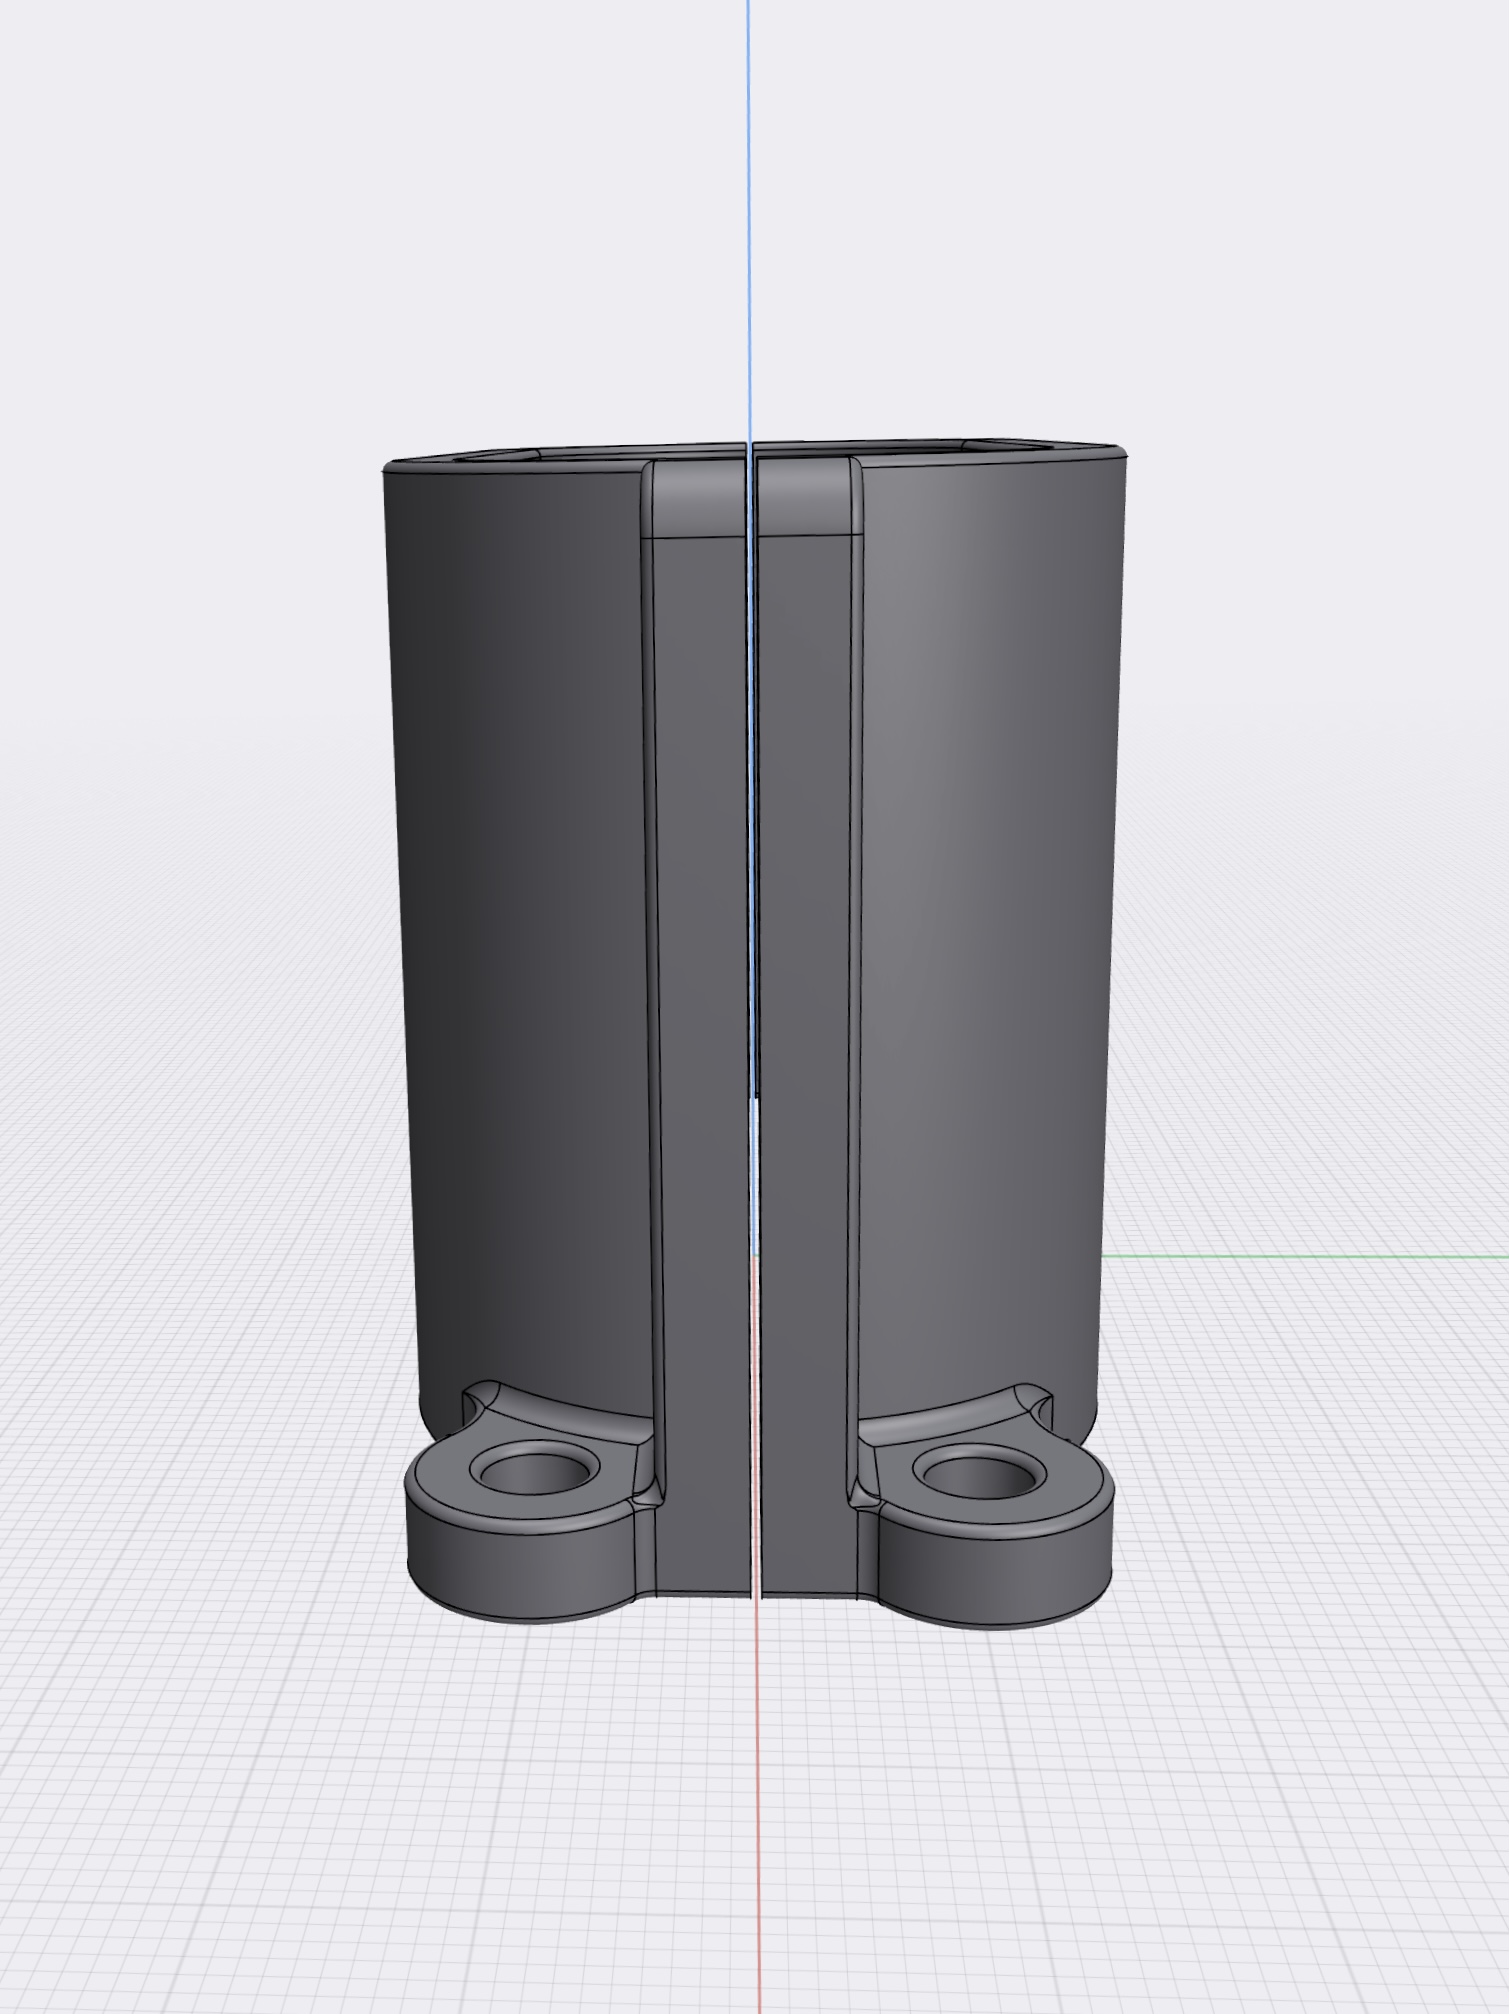Image resolution: width=1509 pixels, height=2014 pixels.
Task: Select curved fillet above the left lug
Action: tap(570, 1412)
